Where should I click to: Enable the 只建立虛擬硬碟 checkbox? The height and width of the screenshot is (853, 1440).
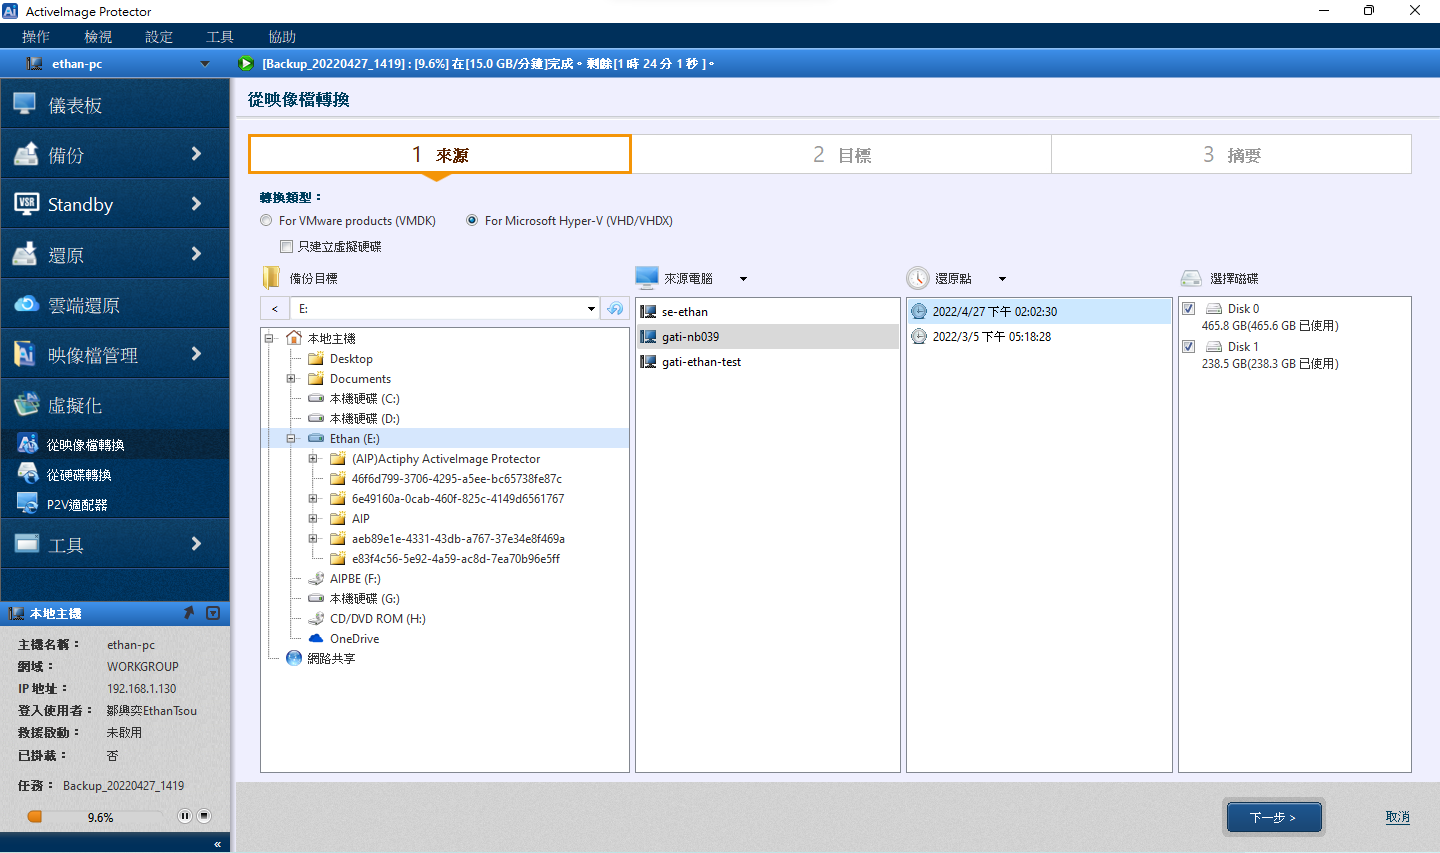pyautogui.click(x=287, y=247)
